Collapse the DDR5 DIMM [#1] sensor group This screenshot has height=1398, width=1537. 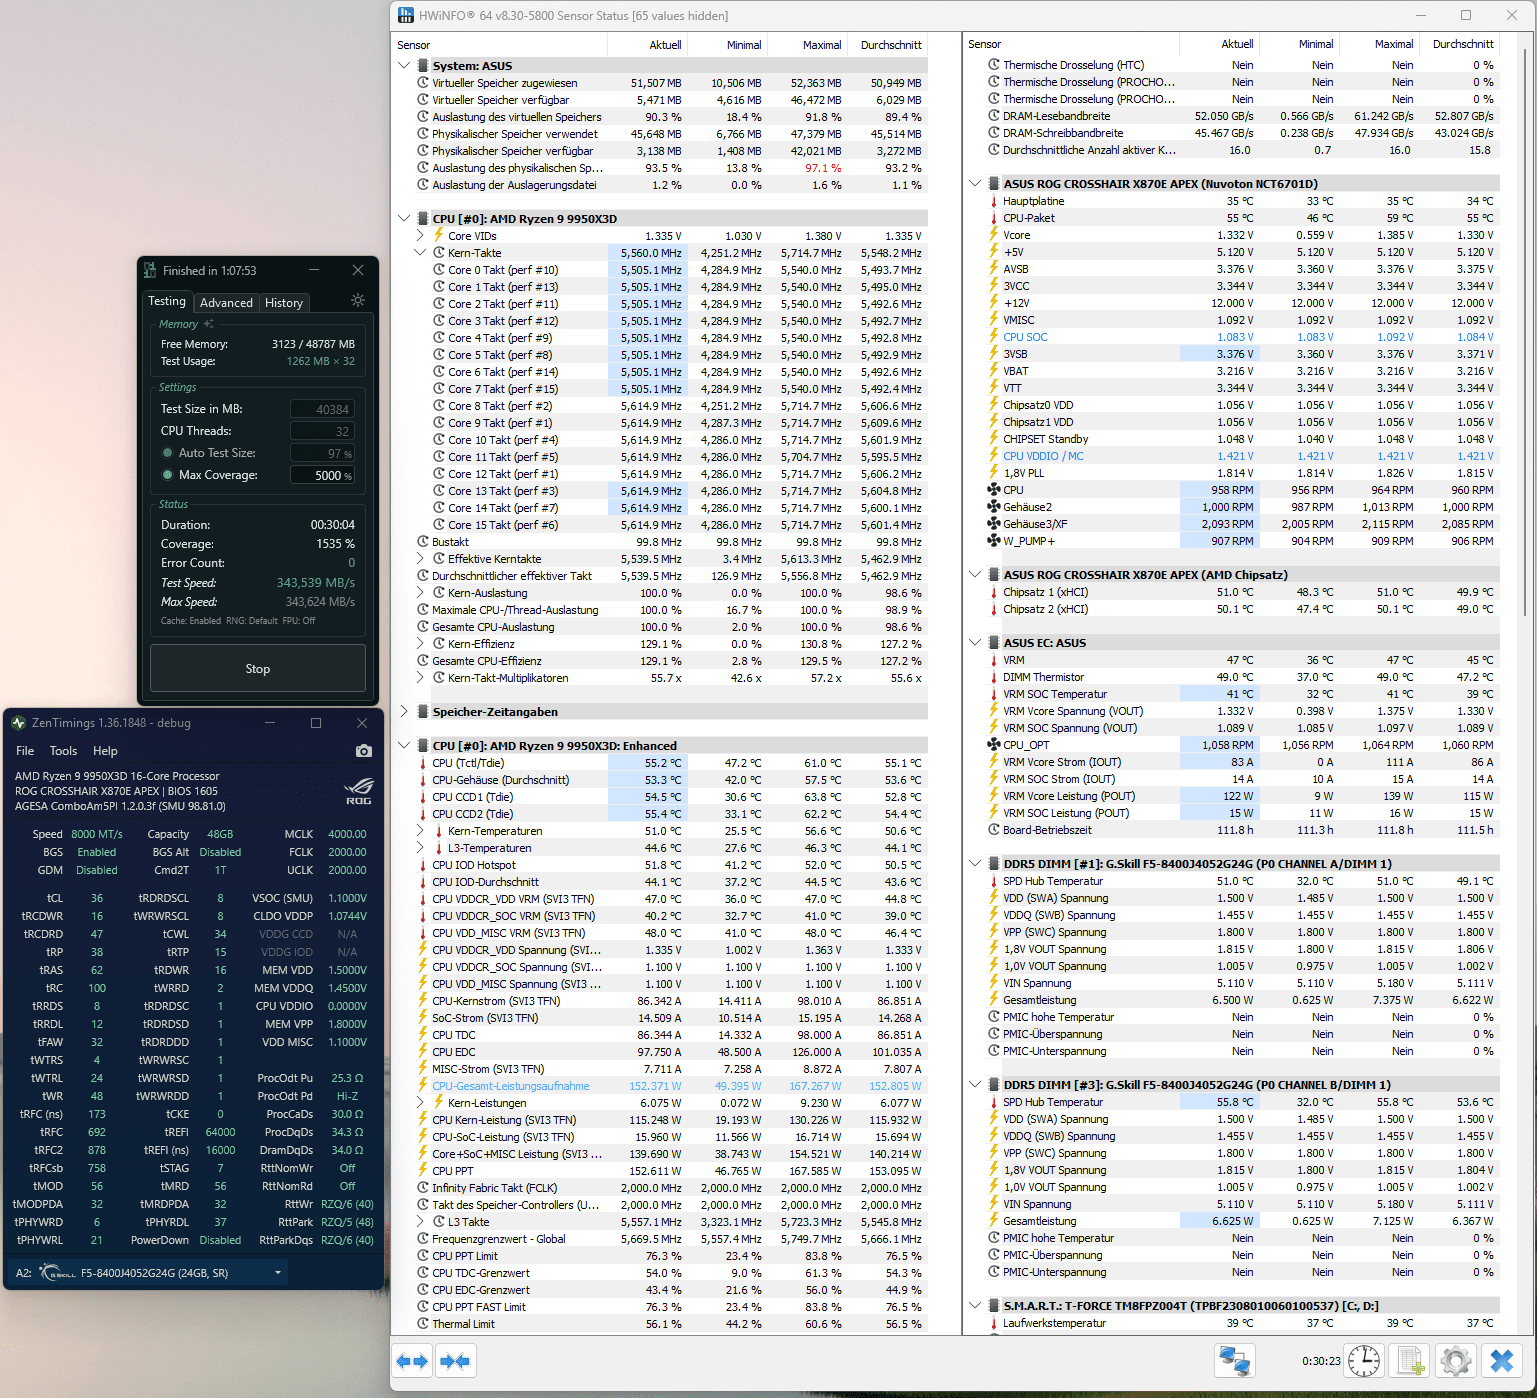tap(975, 864)
